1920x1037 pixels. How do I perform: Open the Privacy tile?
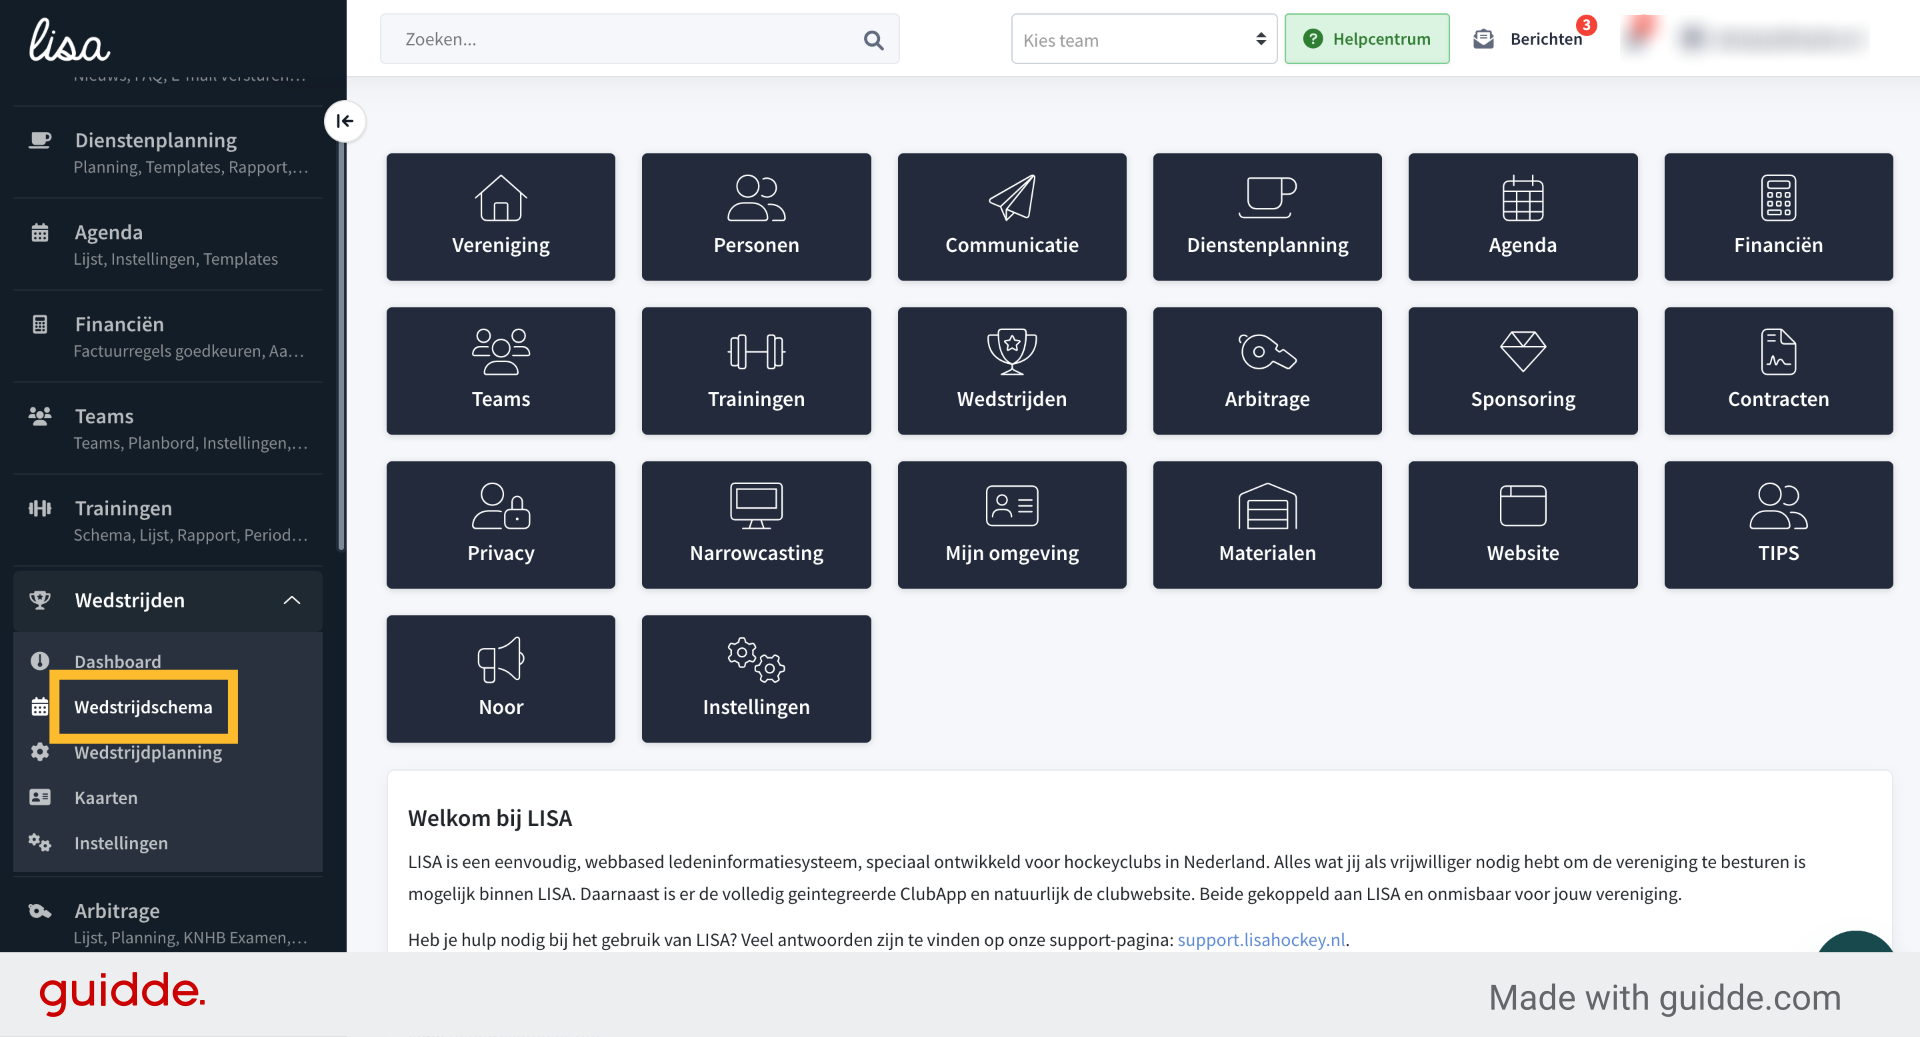[500, 524]
